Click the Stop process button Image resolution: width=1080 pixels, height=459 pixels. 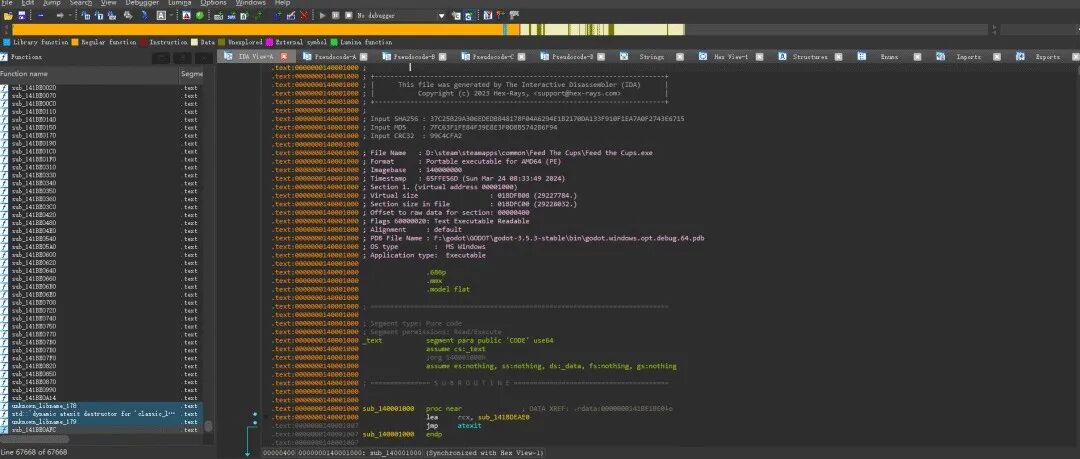tap(348, 15)
